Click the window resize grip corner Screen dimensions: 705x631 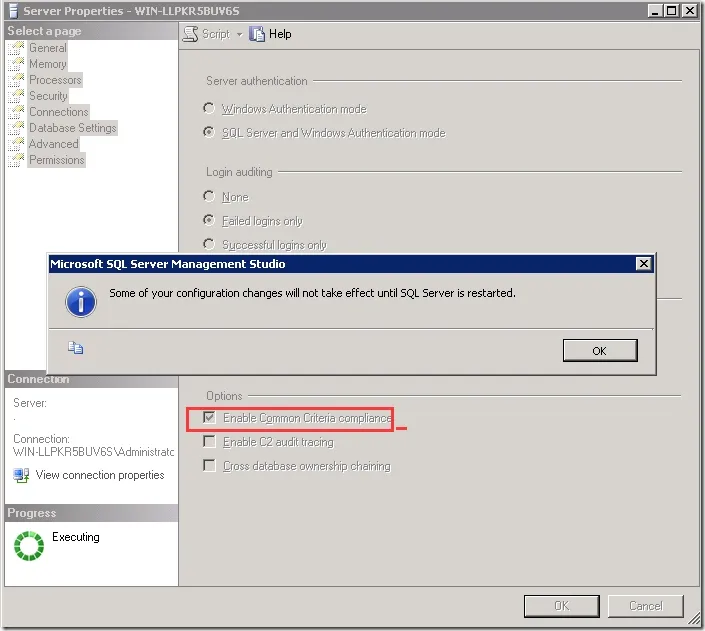(695, 619)
